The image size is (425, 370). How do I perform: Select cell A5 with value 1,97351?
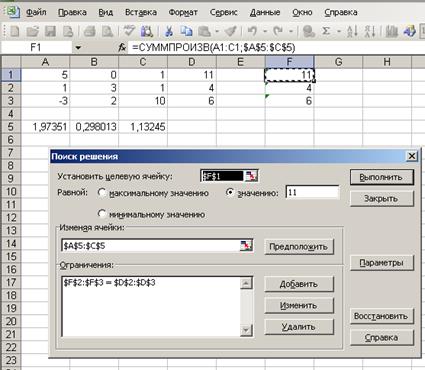[x=45, y=127]
